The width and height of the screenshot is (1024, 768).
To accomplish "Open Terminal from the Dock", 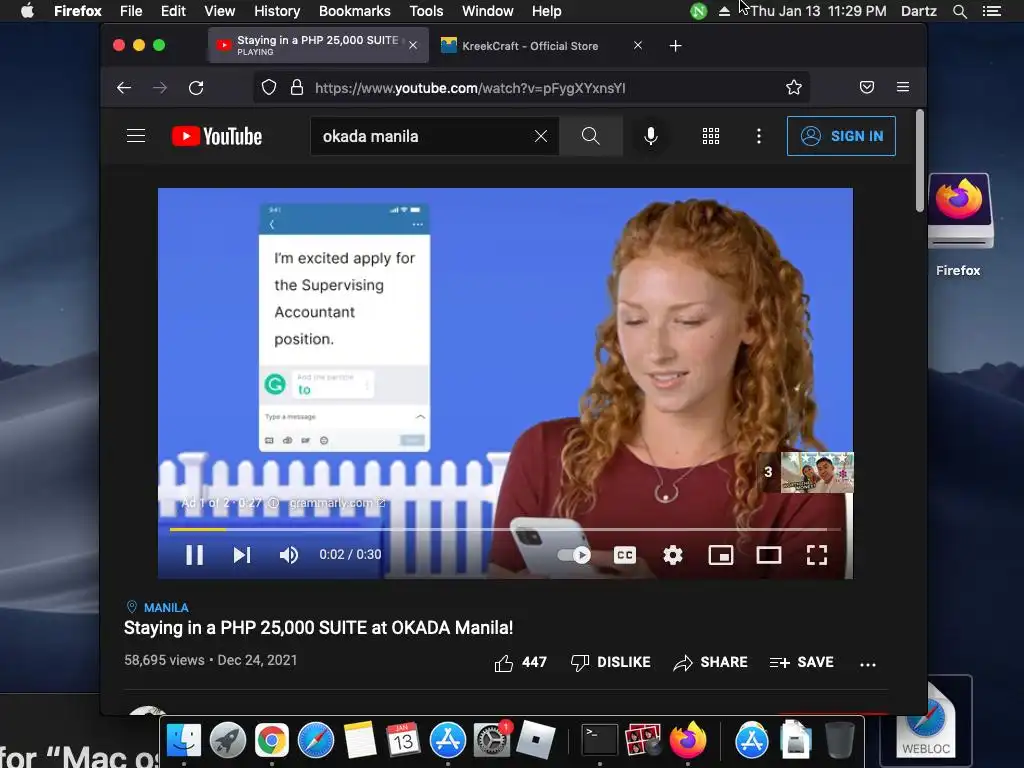I will click(600, 740).
